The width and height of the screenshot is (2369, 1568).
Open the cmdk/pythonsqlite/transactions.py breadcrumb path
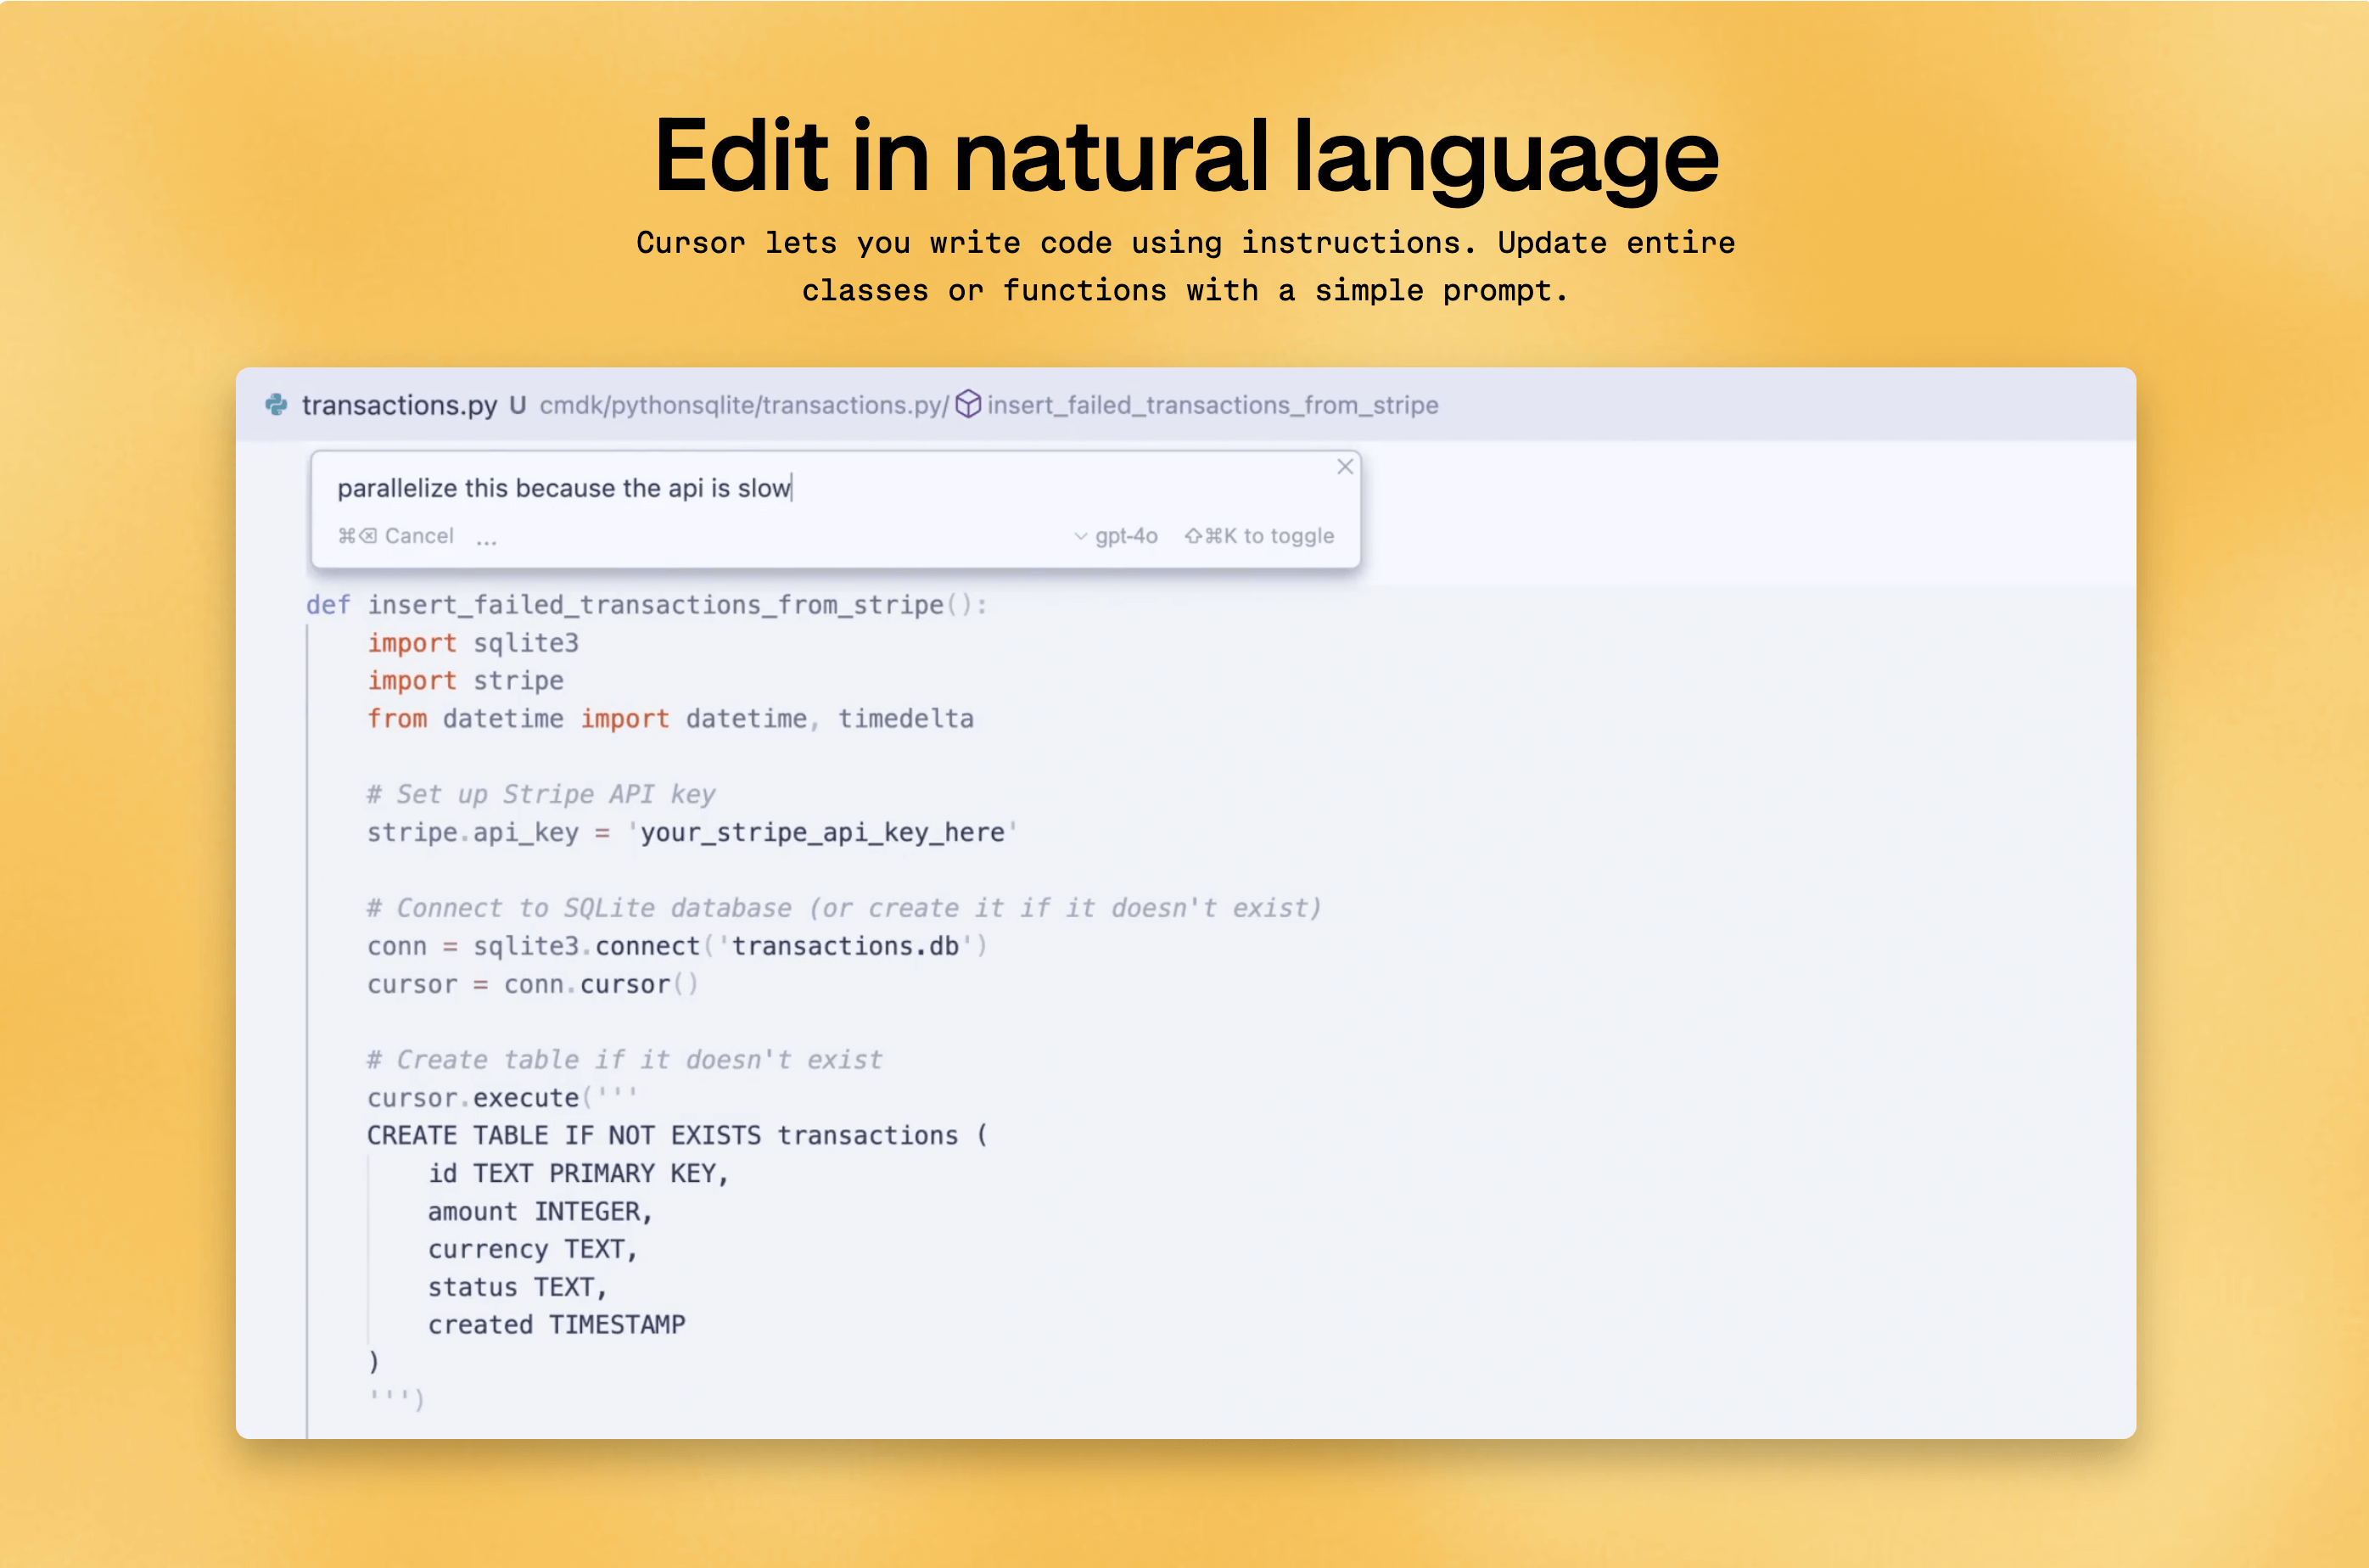[x=744, y=405]
